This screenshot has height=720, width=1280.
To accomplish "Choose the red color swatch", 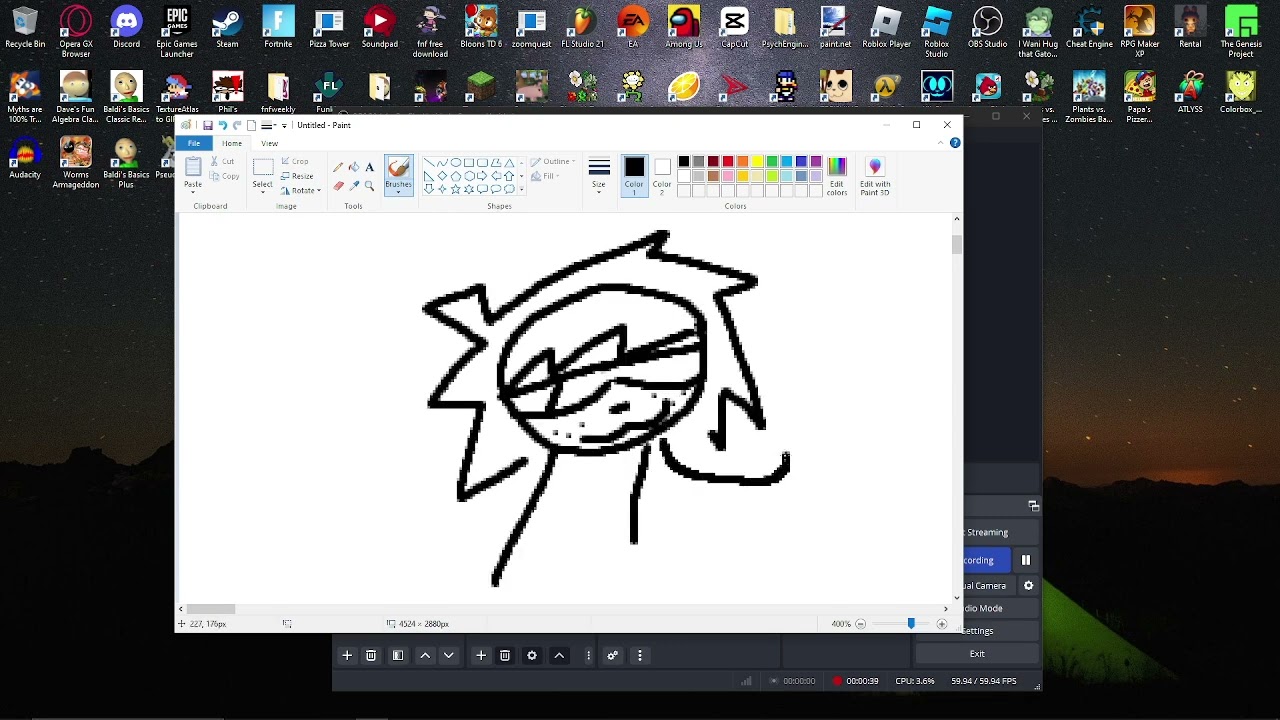I will tap(728, 162).
